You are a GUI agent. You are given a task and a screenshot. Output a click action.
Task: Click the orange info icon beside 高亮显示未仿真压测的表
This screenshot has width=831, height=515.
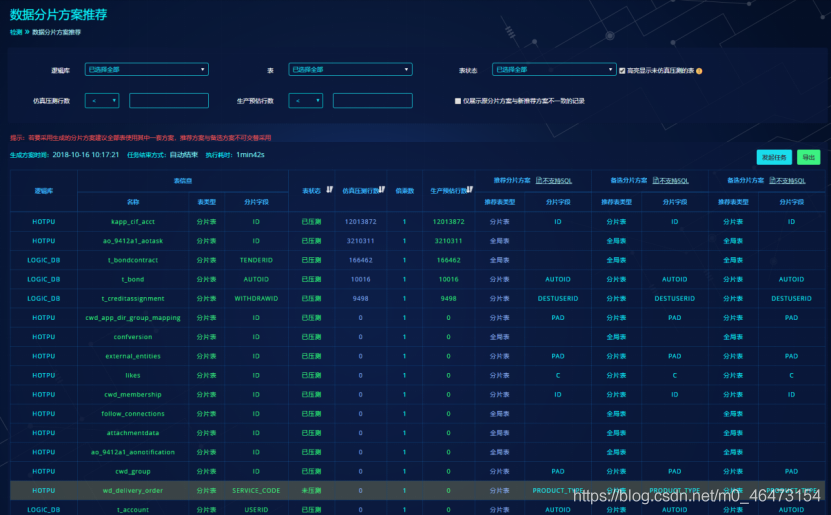[699, 71]
